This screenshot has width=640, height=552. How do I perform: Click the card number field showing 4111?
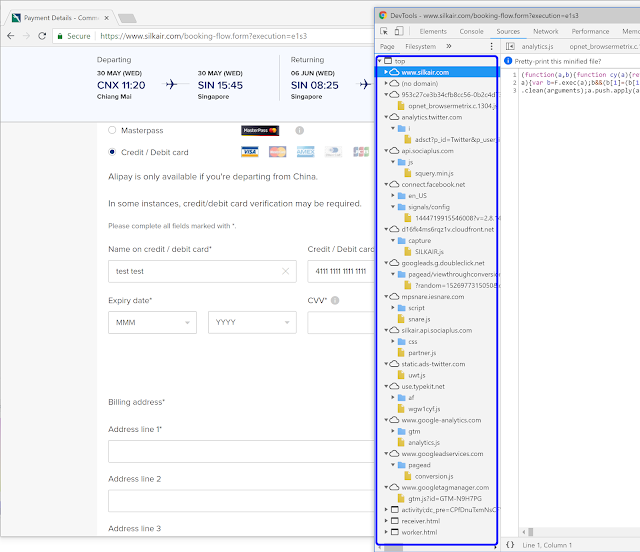[x=341, y=272]
